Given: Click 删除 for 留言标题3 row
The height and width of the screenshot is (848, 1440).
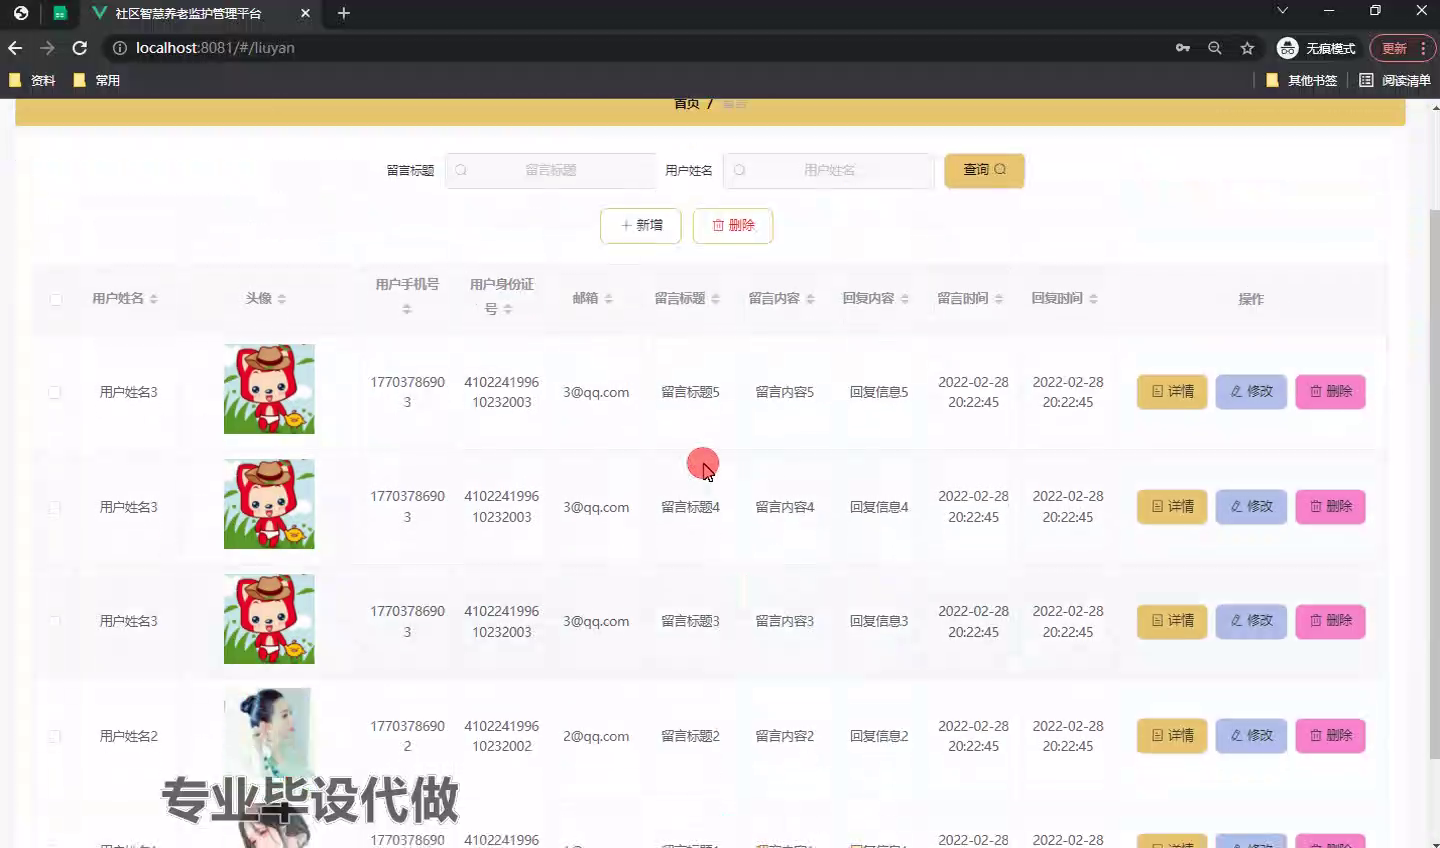Looking at the screenshot, I should tap(1331, 621).
